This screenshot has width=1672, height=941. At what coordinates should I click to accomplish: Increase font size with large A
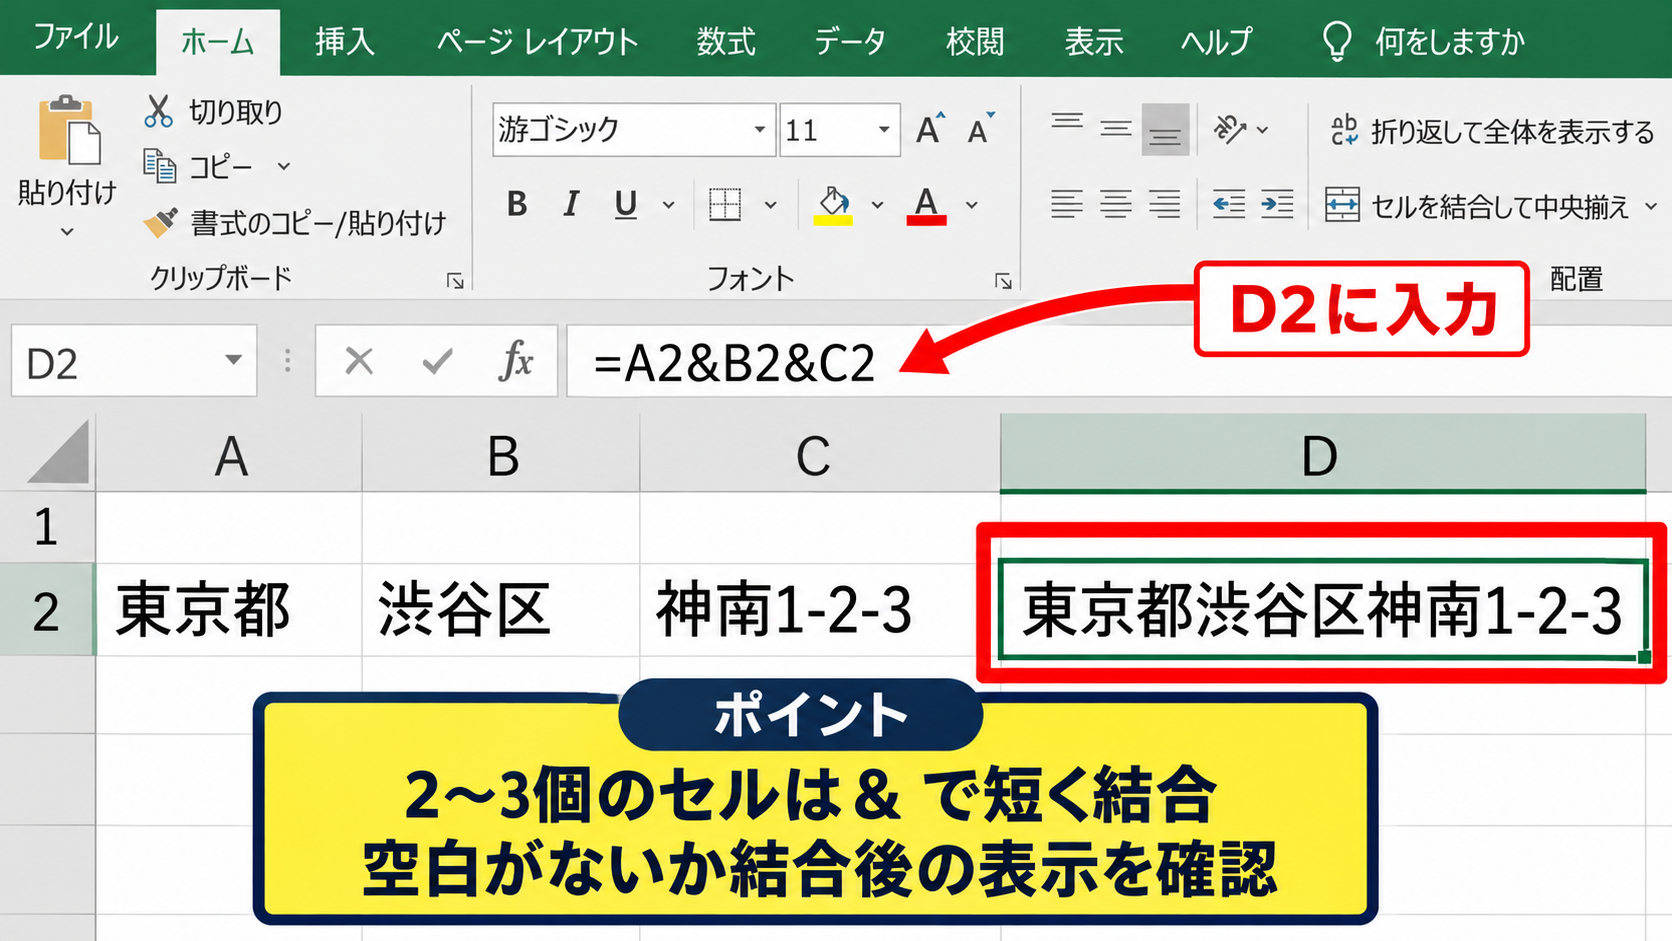tap(930, 129)
